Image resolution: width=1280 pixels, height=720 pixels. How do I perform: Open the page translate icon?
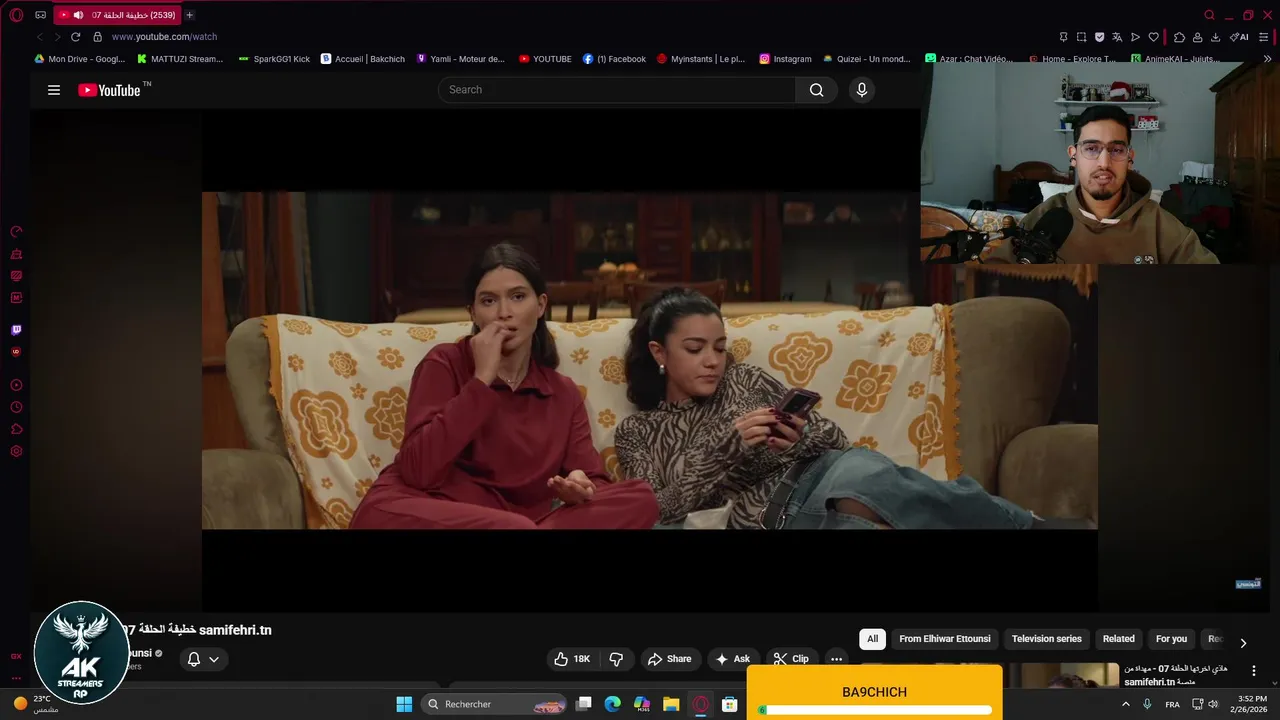pos(1118,37)
